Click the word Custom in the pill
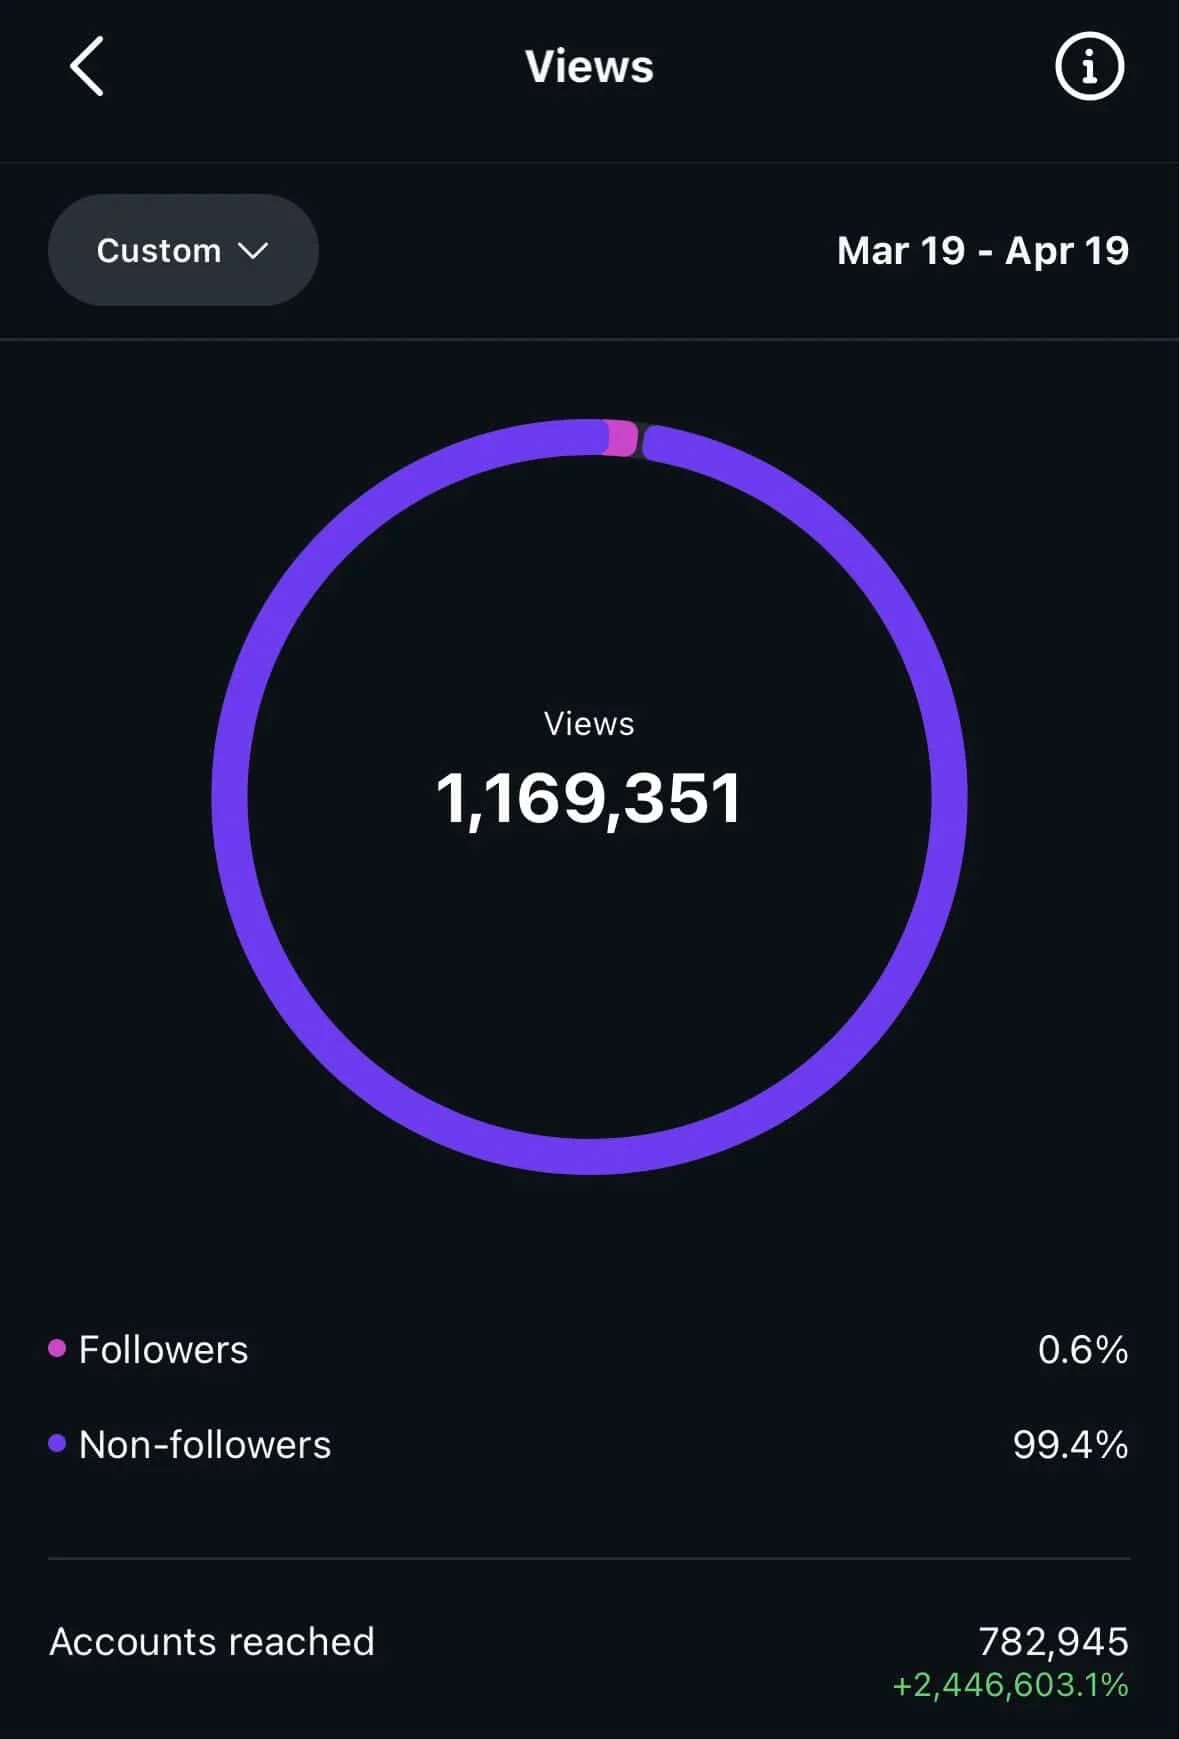This screenshot has width=1179, height=1739. pyautogui.click(x=158, y=250)
